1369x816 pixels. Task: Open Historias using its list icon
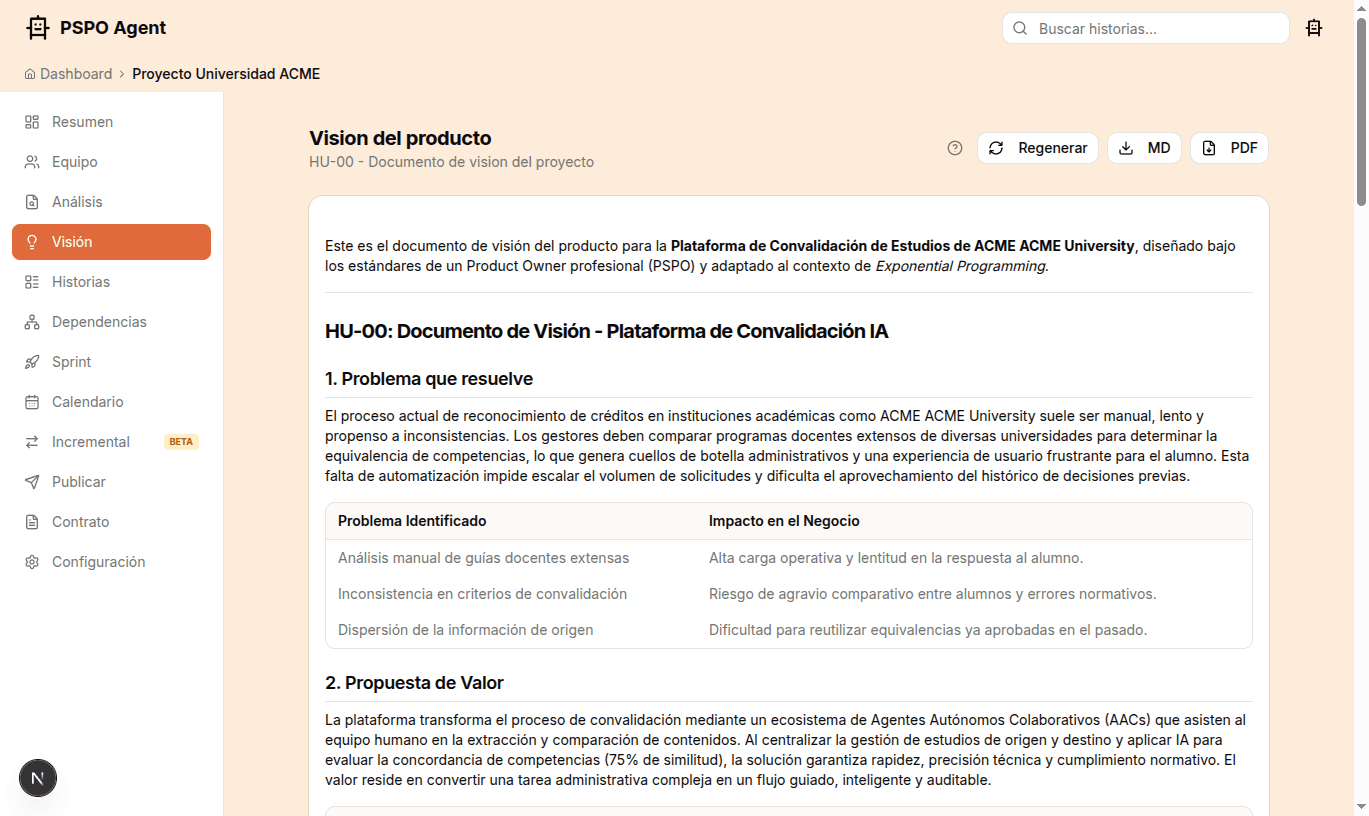pos(31,281)
